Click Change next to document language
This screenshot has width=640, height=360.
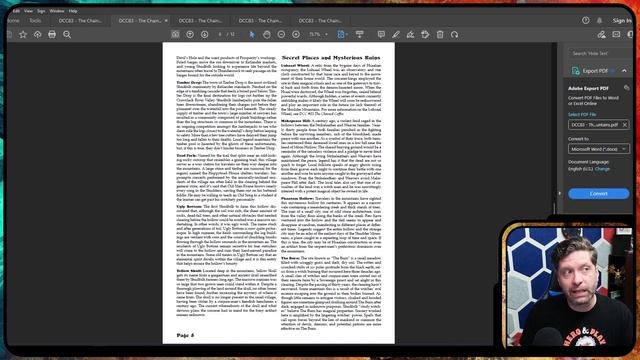click(602, 169)
